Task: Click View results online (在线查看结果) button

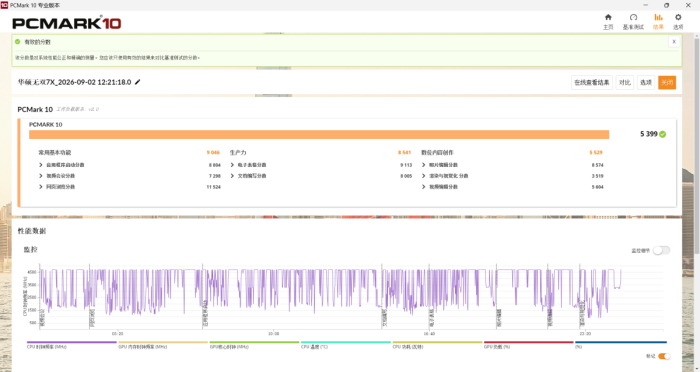Action: 592,82
